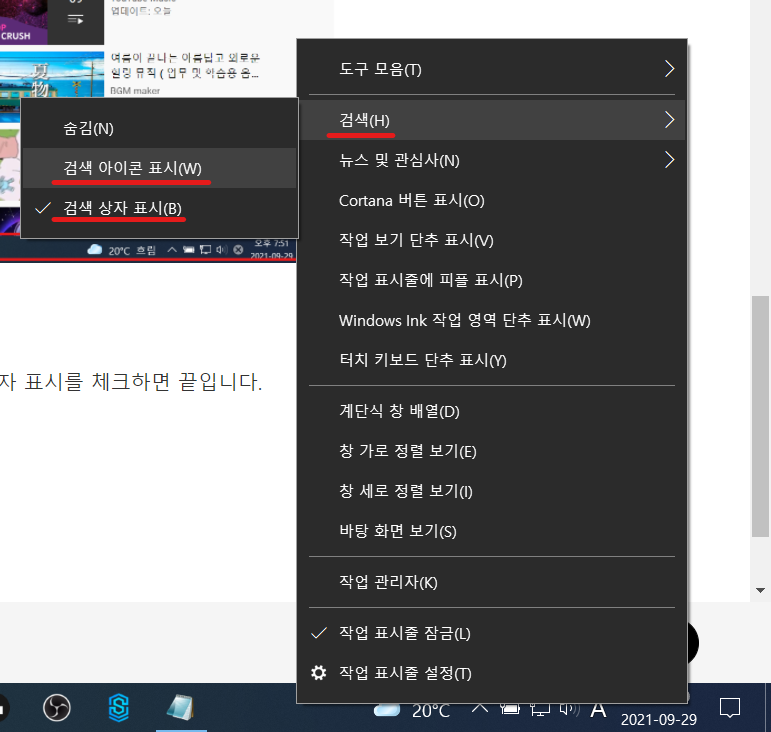Toggle 터치 키보드 단추 표시(Y)

tap(492, 360)
